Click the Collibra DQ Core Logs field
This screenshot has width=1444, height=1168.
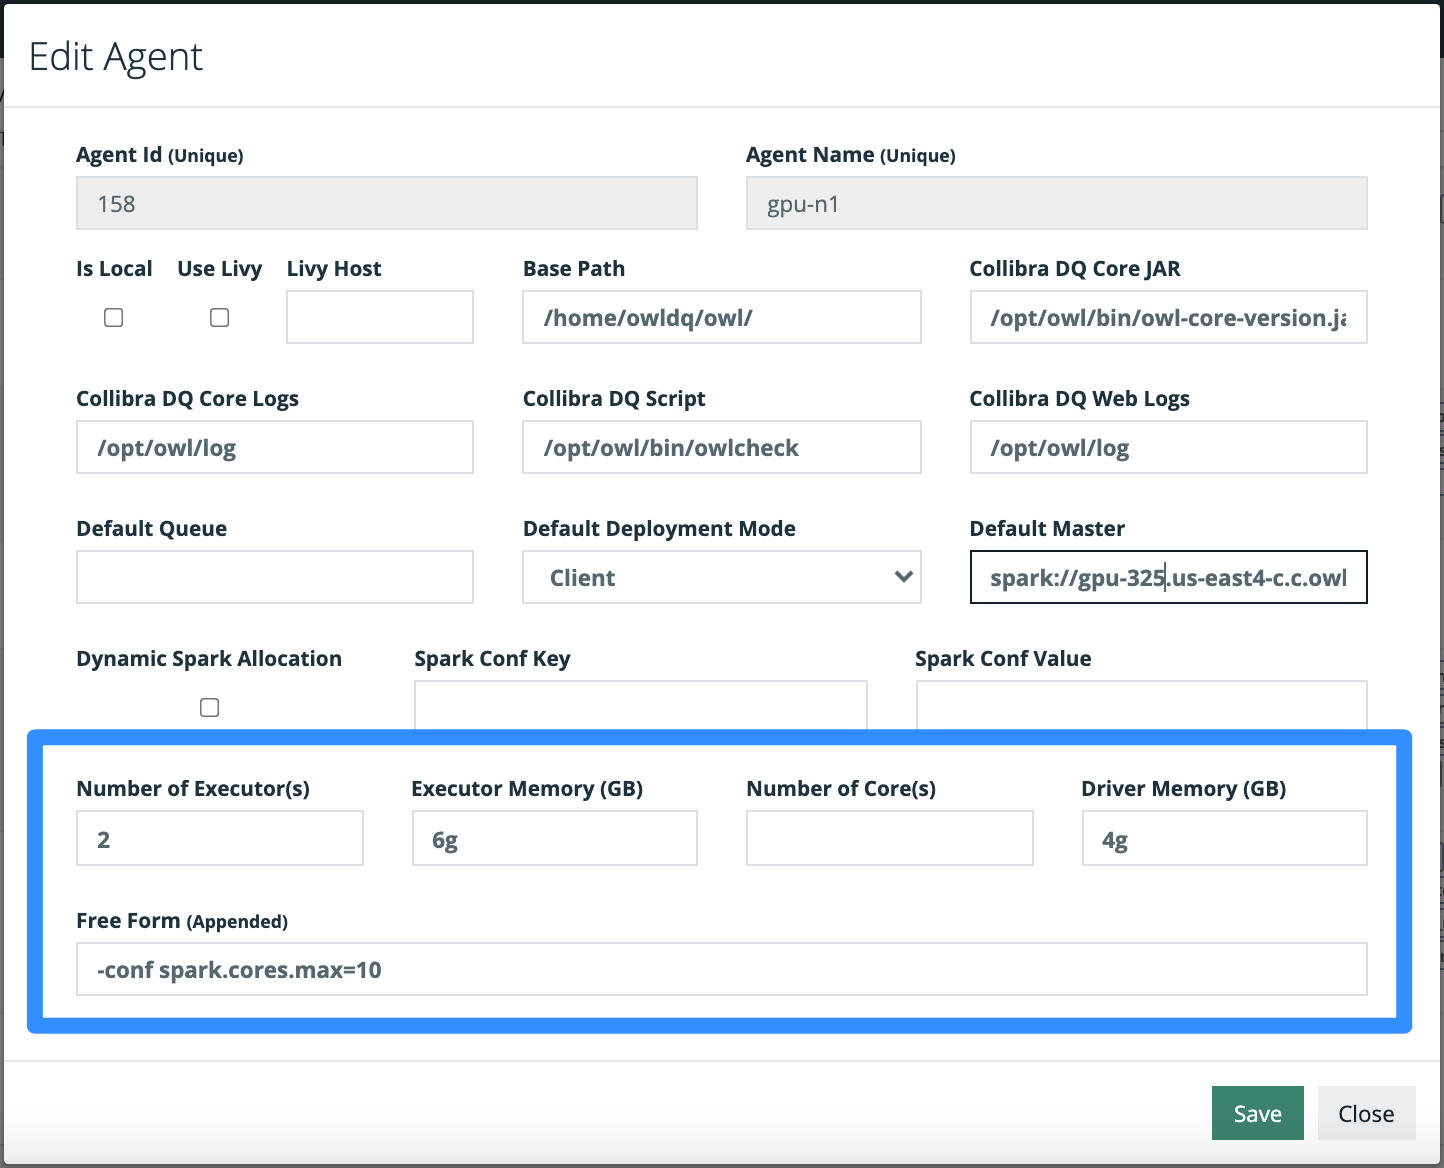click(x=274, y=448)
